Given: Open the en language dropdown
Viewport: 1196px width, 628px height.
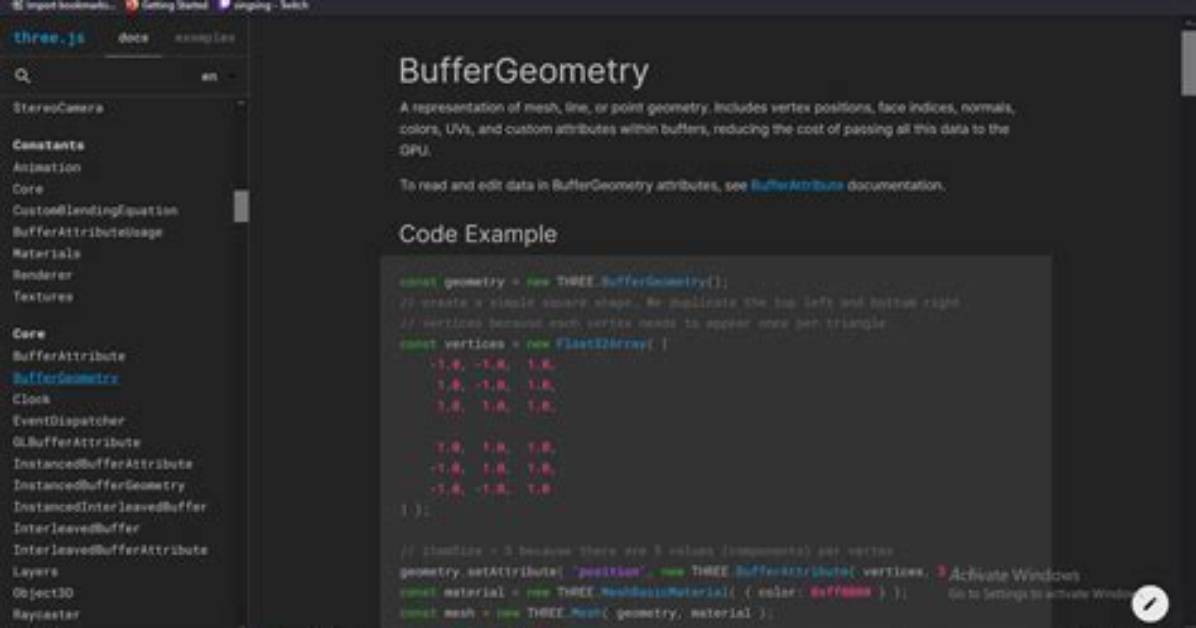Looking at the screenshot, I should [x=218, y=76].
